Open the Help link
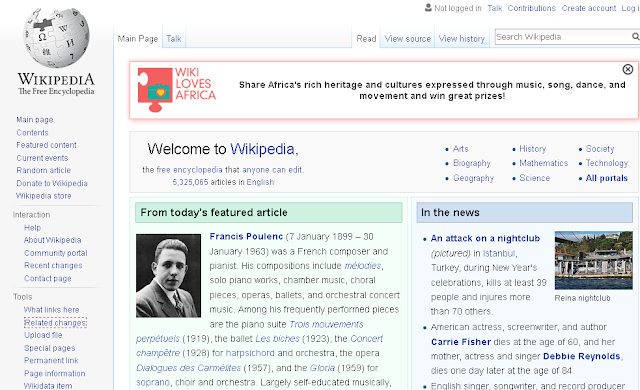Screen dimensions: 640x390 32,228
